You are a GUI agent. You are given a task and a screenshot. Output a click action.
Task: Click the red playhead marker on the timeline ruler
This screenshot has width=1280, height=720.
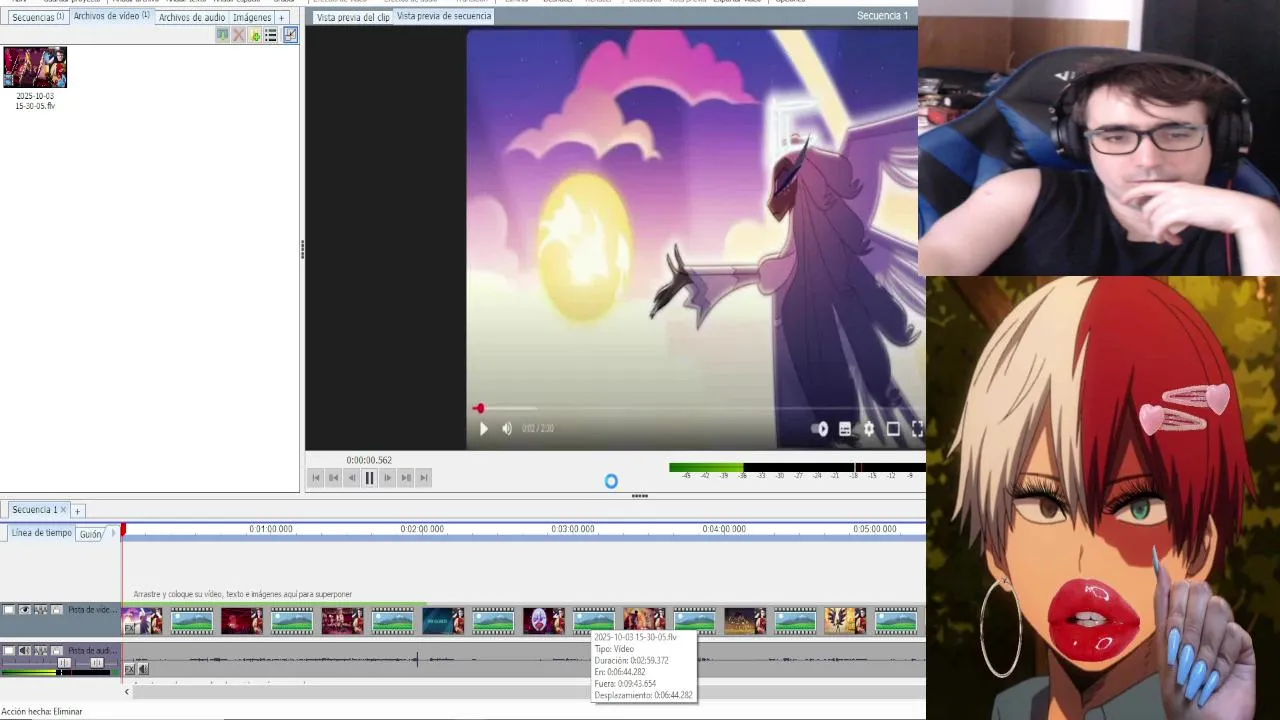click(123, 529)
